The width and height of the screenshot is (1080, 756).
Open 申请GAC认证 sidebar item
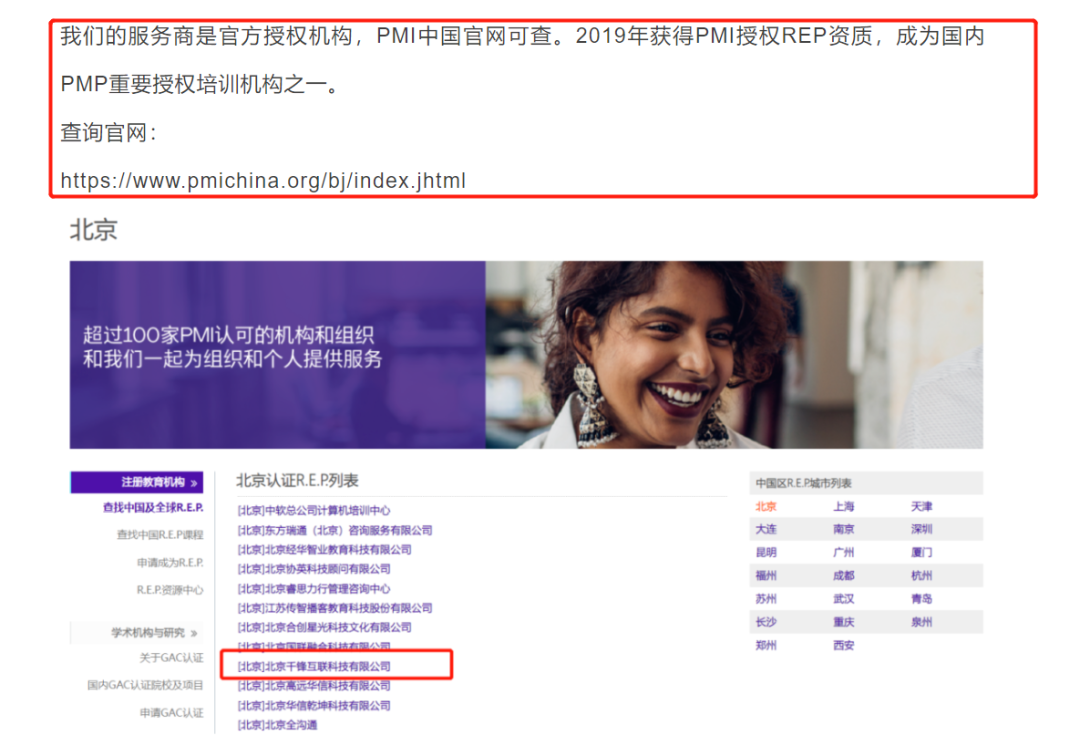pos(172,712)
